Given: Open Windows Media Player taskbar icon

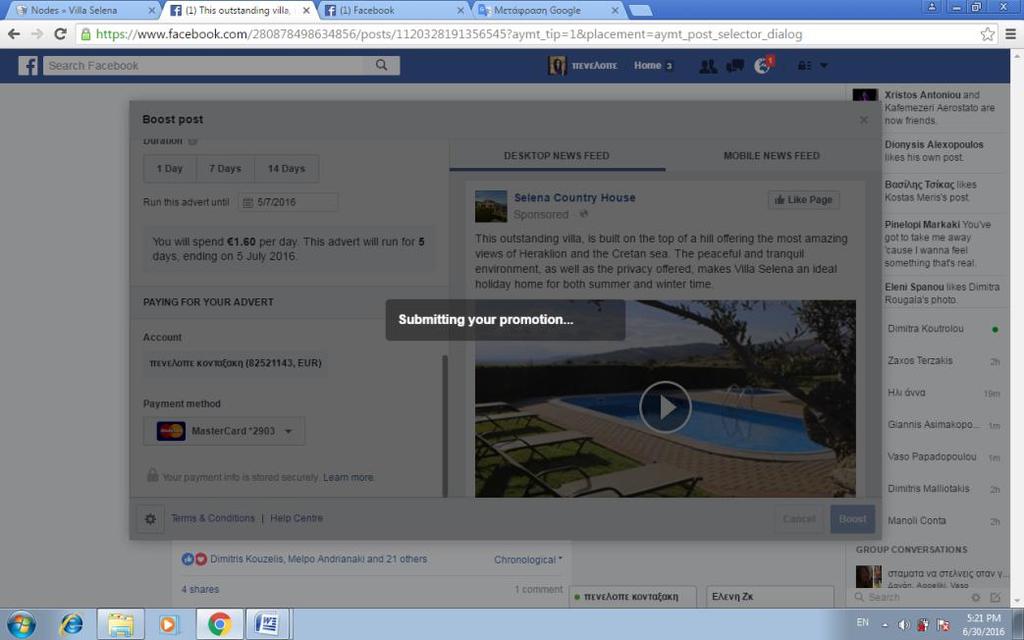Looking at the screenshot, I should click(x=168, y=625).
